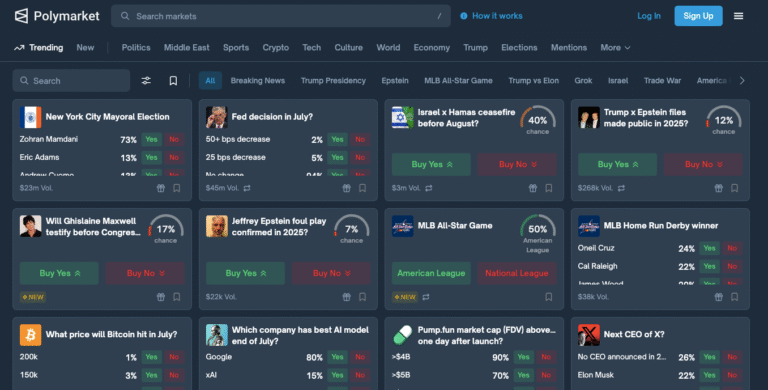
Task: Switch to the New tab
Action: tap(85, 48)
